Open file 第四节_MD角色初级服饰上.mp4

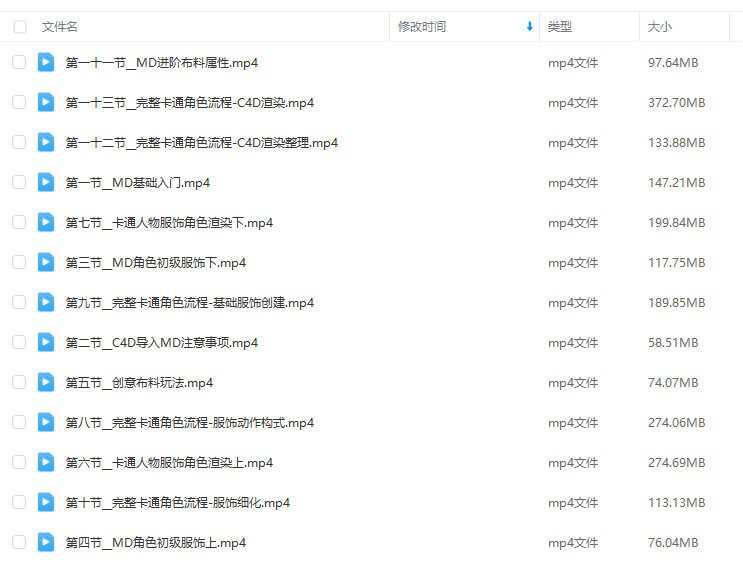tap(156, 543)
